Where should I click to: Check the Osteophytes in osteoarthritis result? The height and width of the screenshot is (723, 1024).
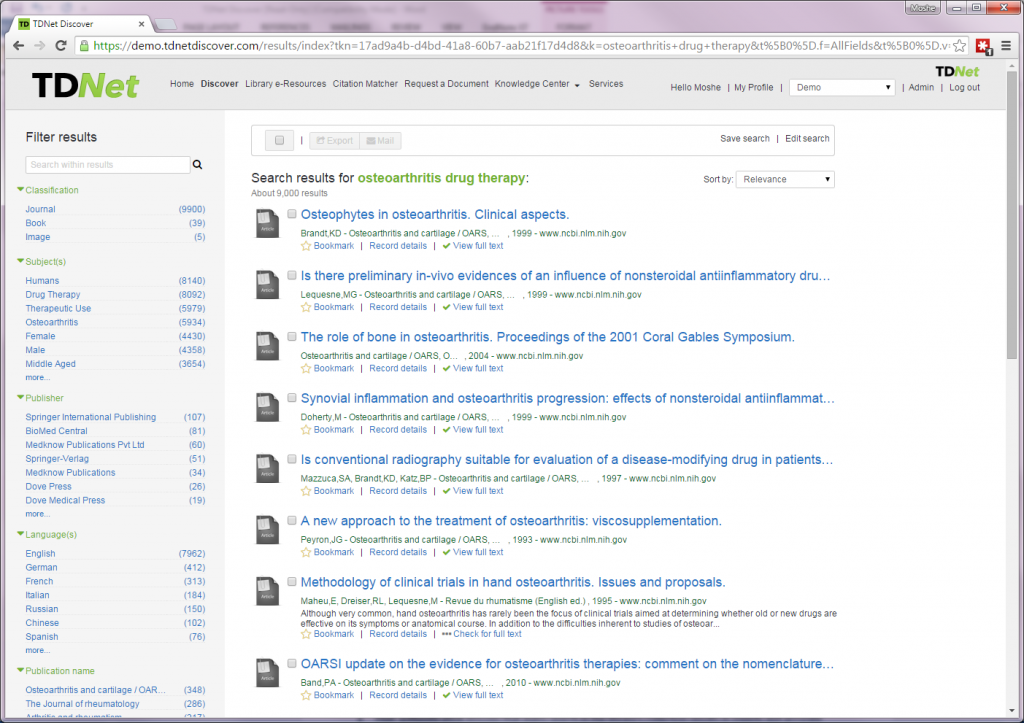[292, 214]
